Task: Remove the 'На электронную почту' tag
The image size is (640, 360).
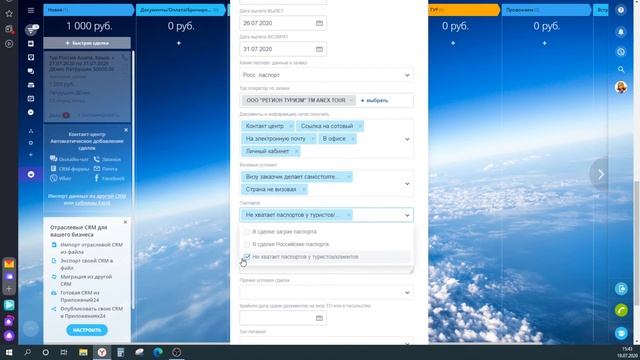Action: click(x=312, y=139)
